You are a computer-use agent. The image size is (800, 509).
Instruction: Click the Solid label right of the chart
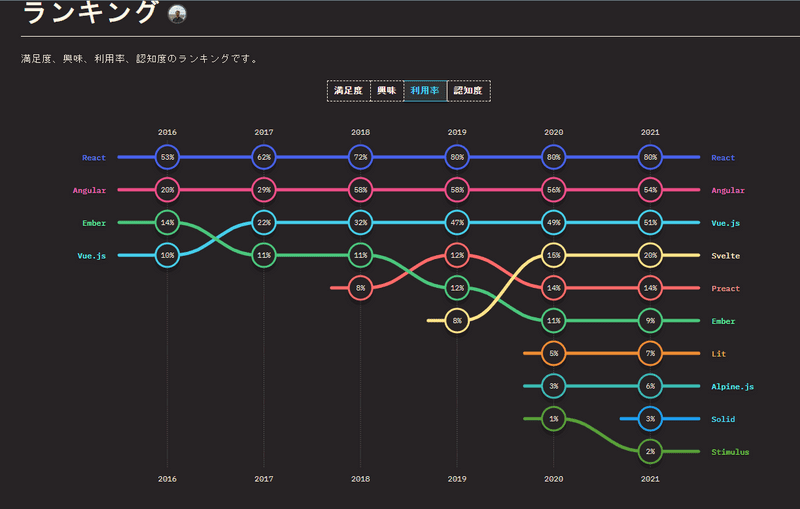tap(723, 419)
